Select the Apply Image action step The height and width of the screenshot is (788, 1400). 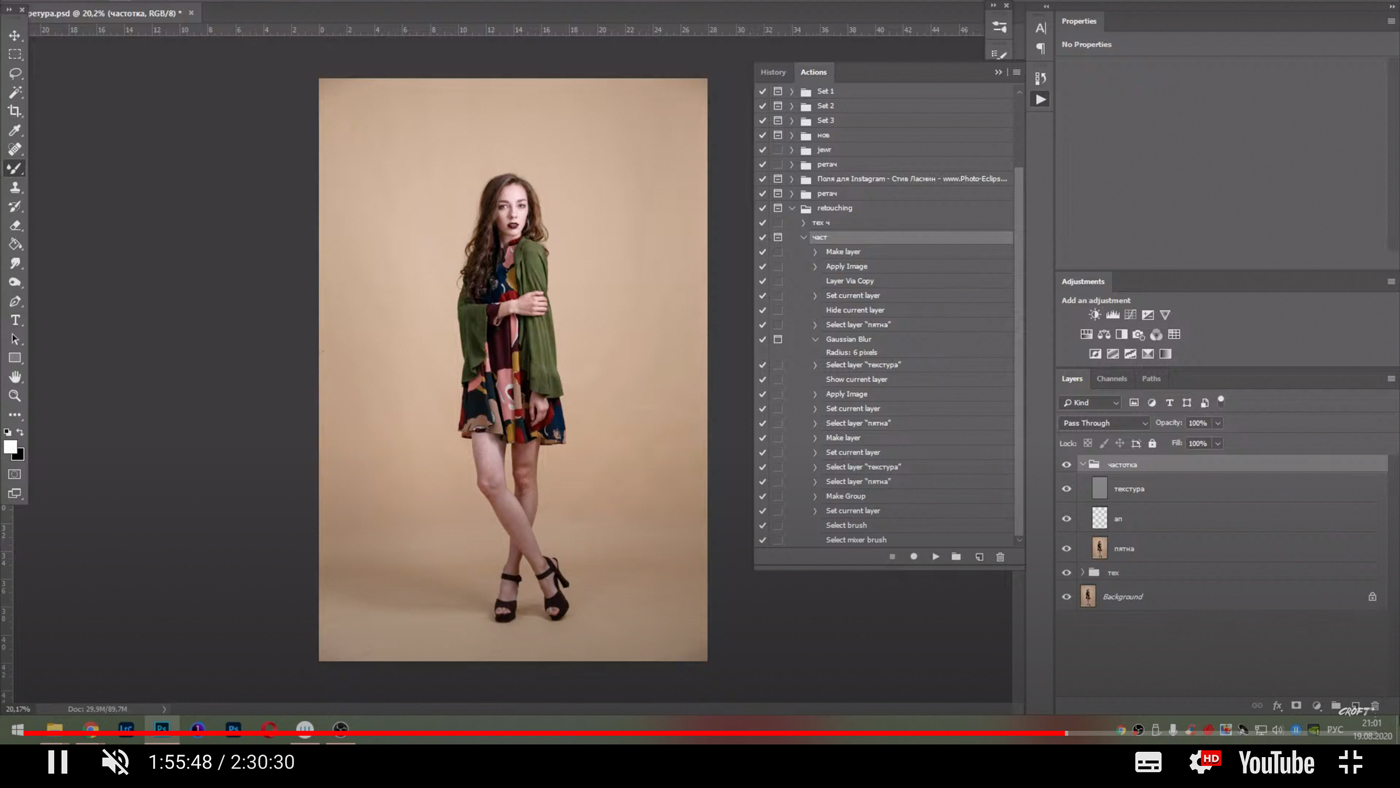pos(846,267)
